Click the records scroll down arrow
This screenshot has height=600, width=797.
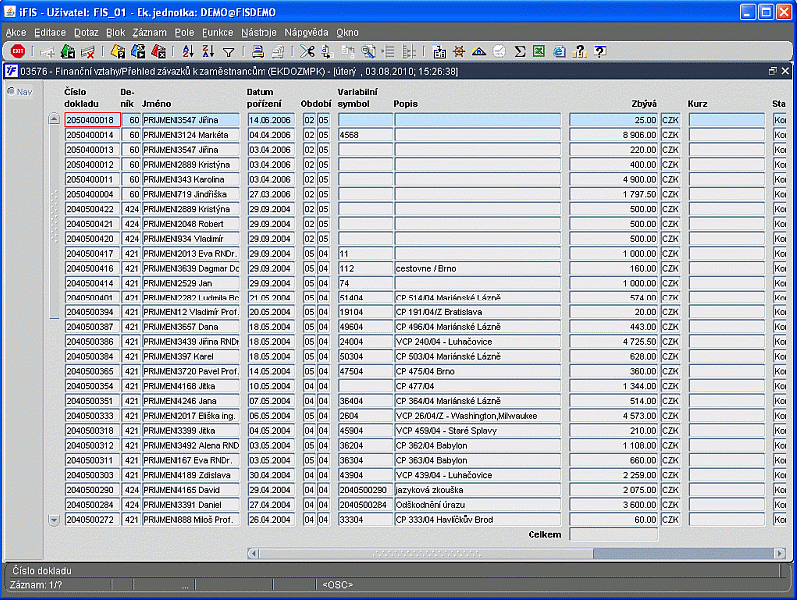coord(54,520)
